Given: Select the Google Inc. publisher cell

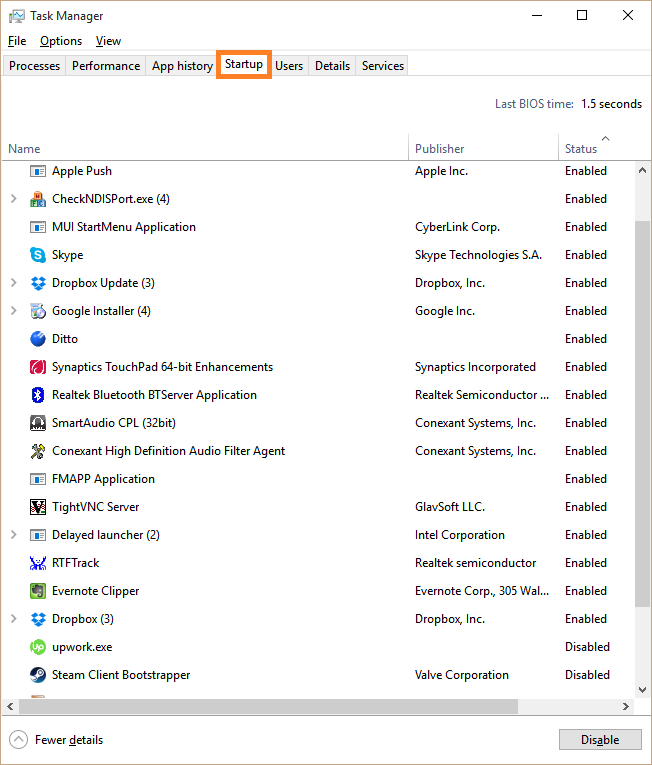Looking at the screenshot, I should (445, 311).
